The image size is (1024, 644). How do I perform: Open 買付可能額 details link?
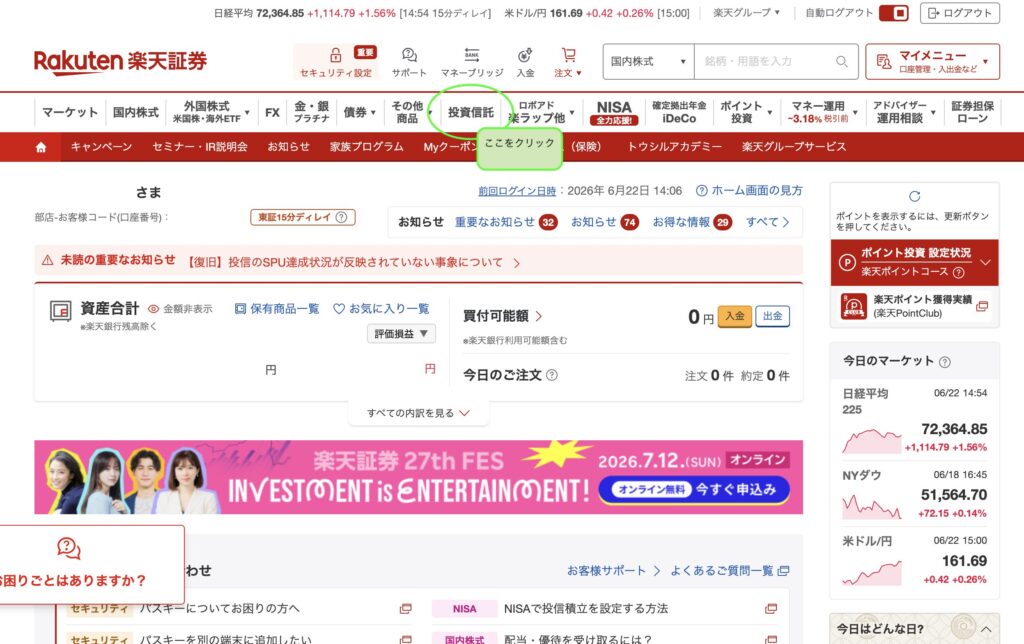click(x=503, y=316)
